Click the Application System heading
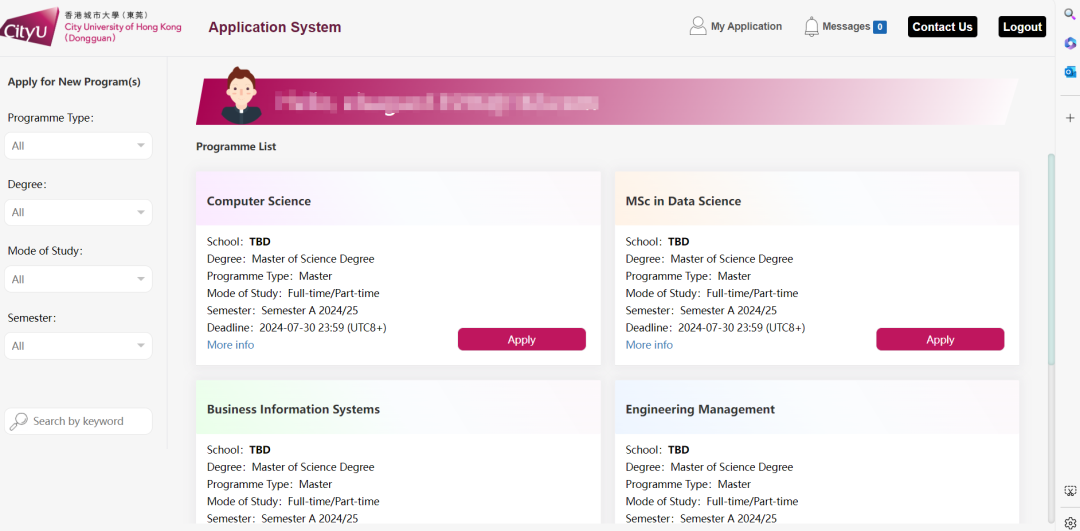 click(x=275, y=28)
